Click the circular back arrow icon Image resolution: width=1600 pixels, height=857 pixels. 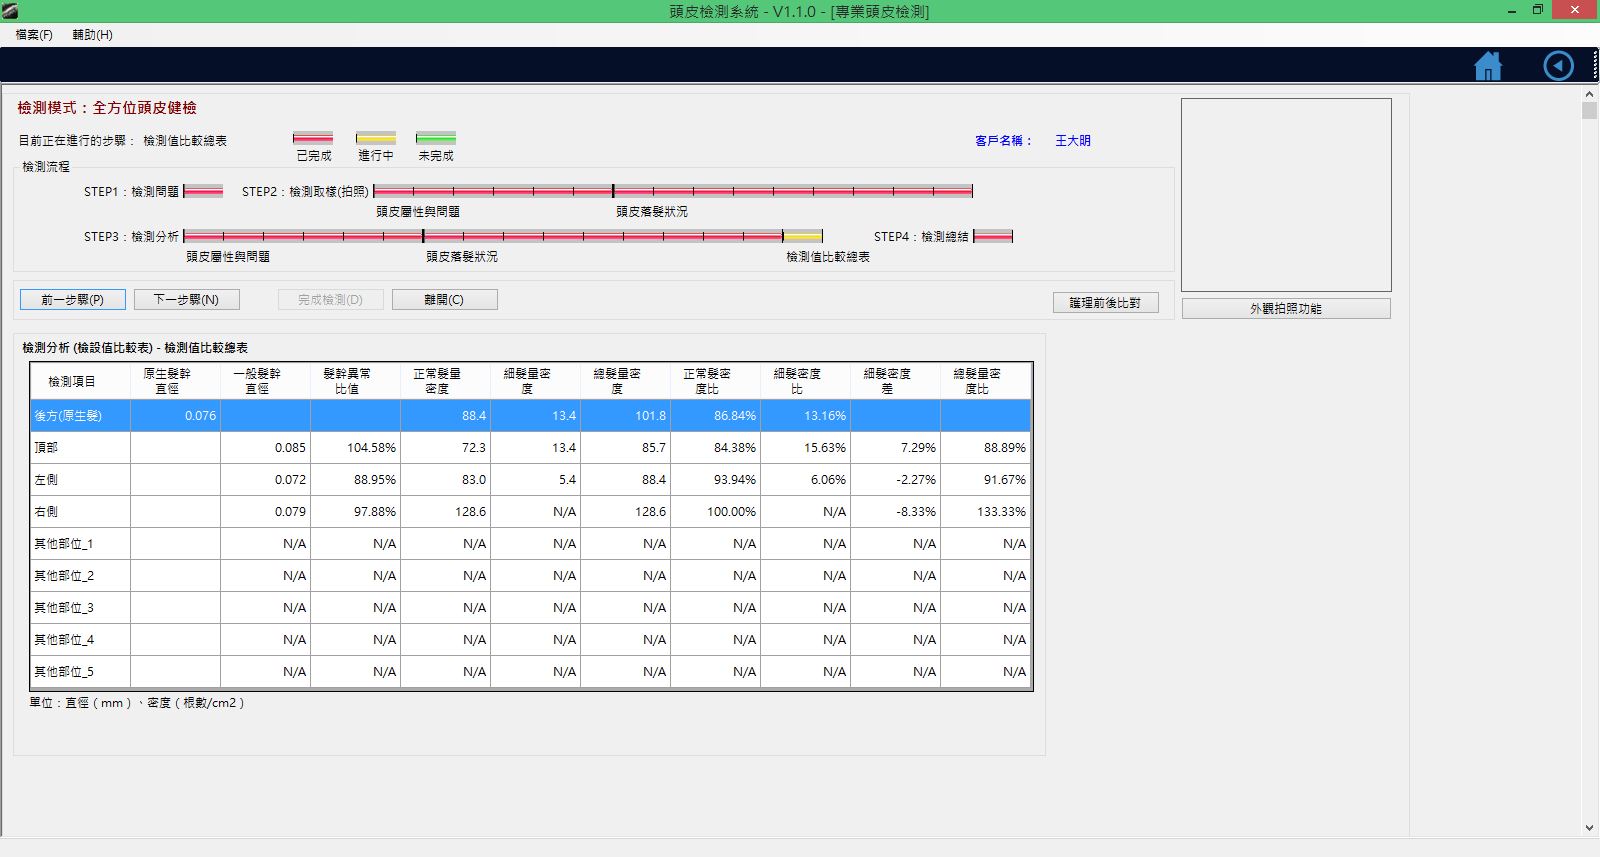[x=1558, y=66]
